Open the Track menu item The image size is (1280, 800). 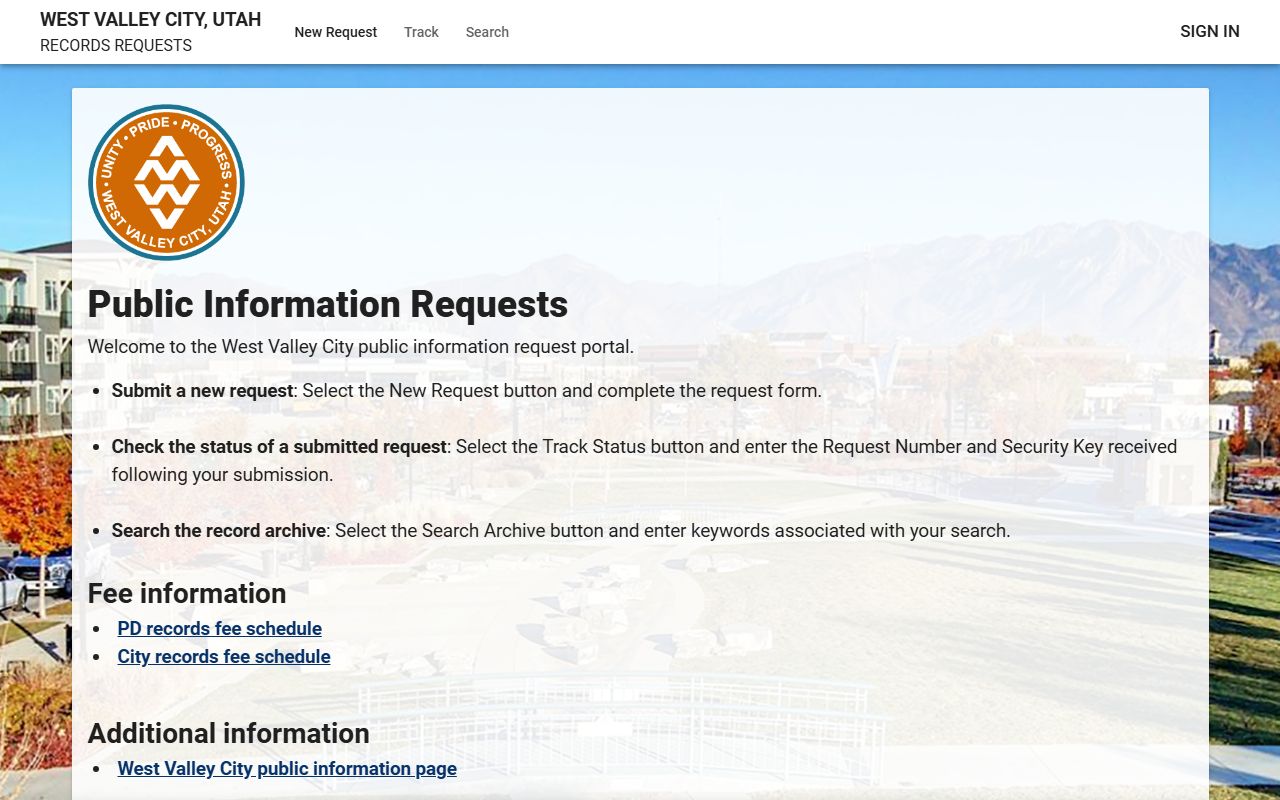point(421,32)
